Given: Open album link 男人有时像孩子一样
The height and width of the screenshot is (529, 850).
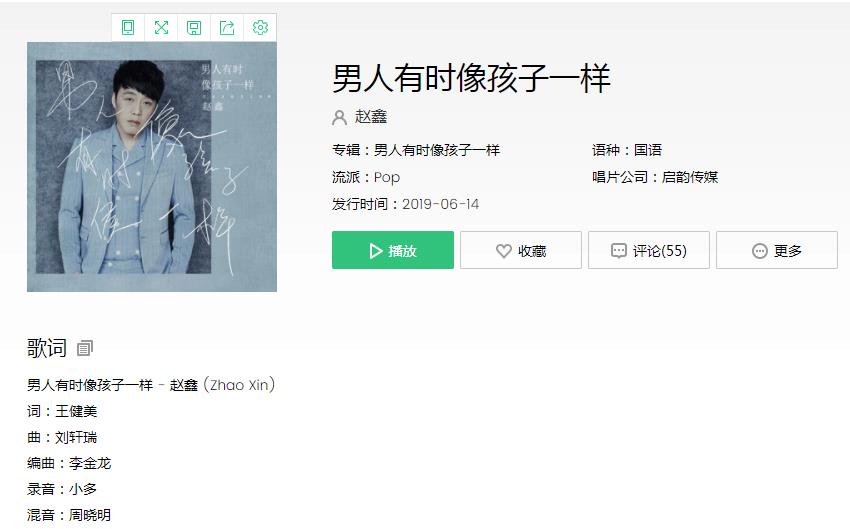Looking at the screenshot, I should (x=436, y=150).
